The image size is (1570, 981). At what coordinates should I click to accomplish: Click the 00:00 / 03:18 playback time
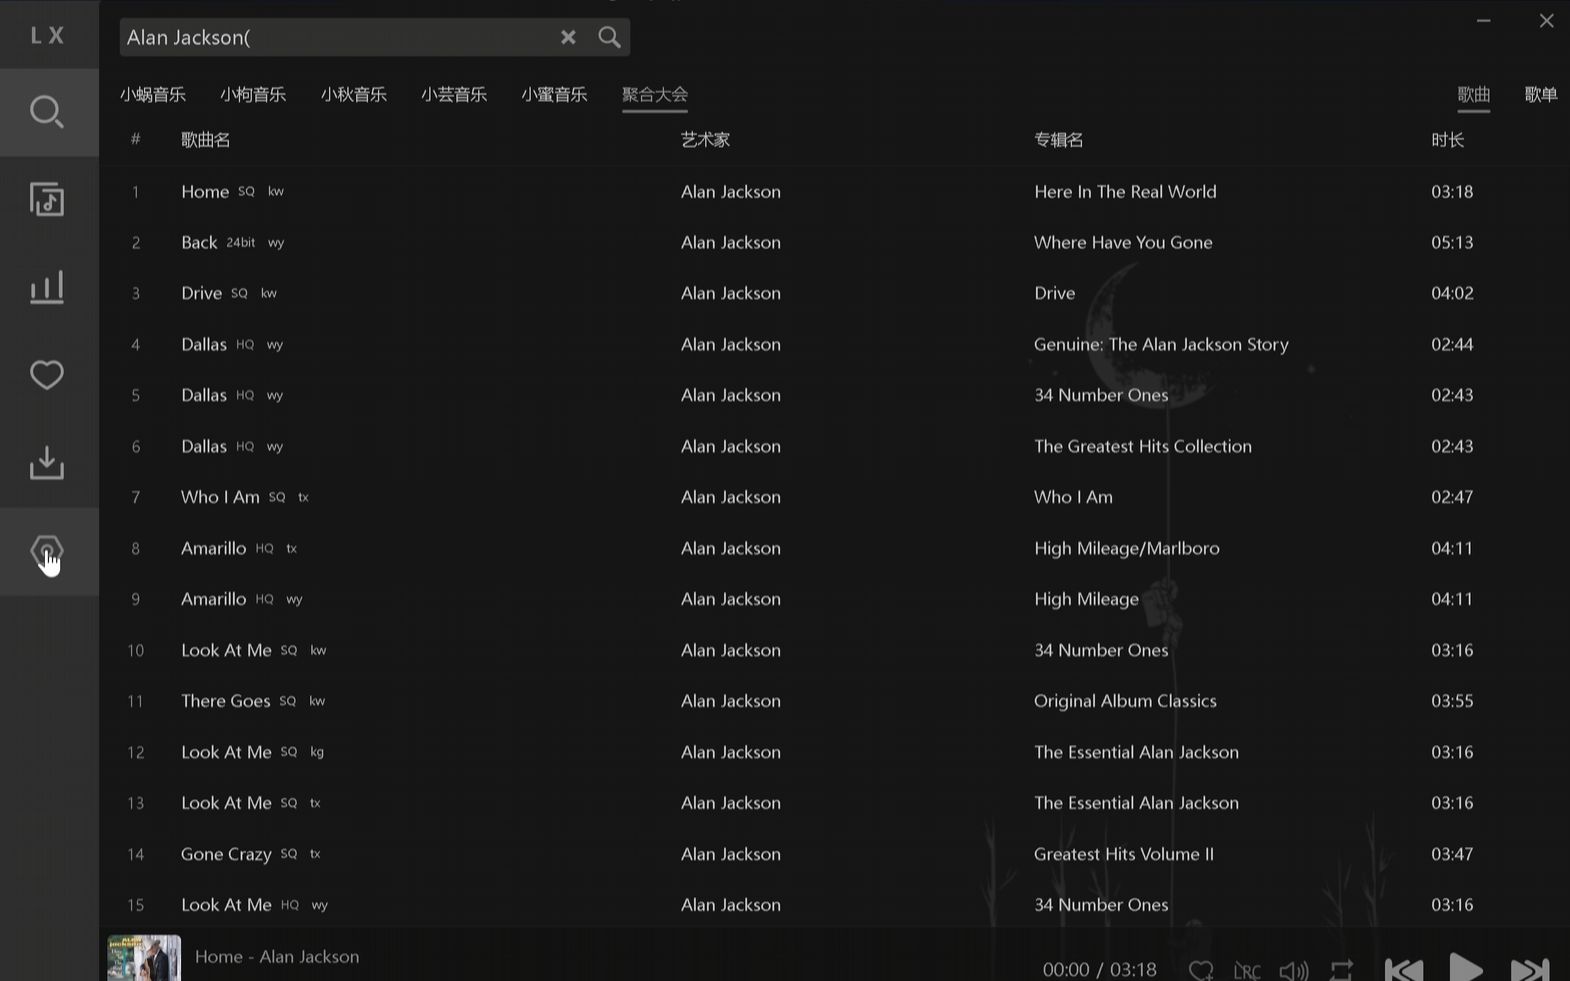[1099, 969]
